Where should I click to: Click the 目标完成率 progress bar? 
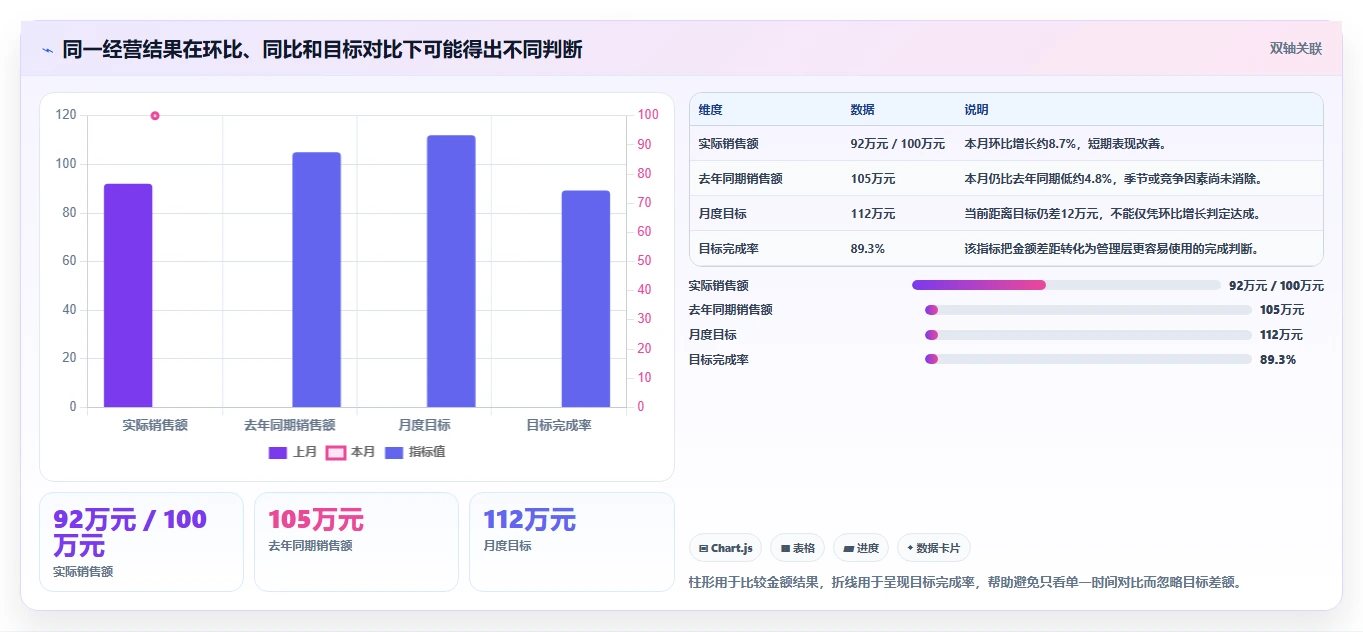point(1088,359)
